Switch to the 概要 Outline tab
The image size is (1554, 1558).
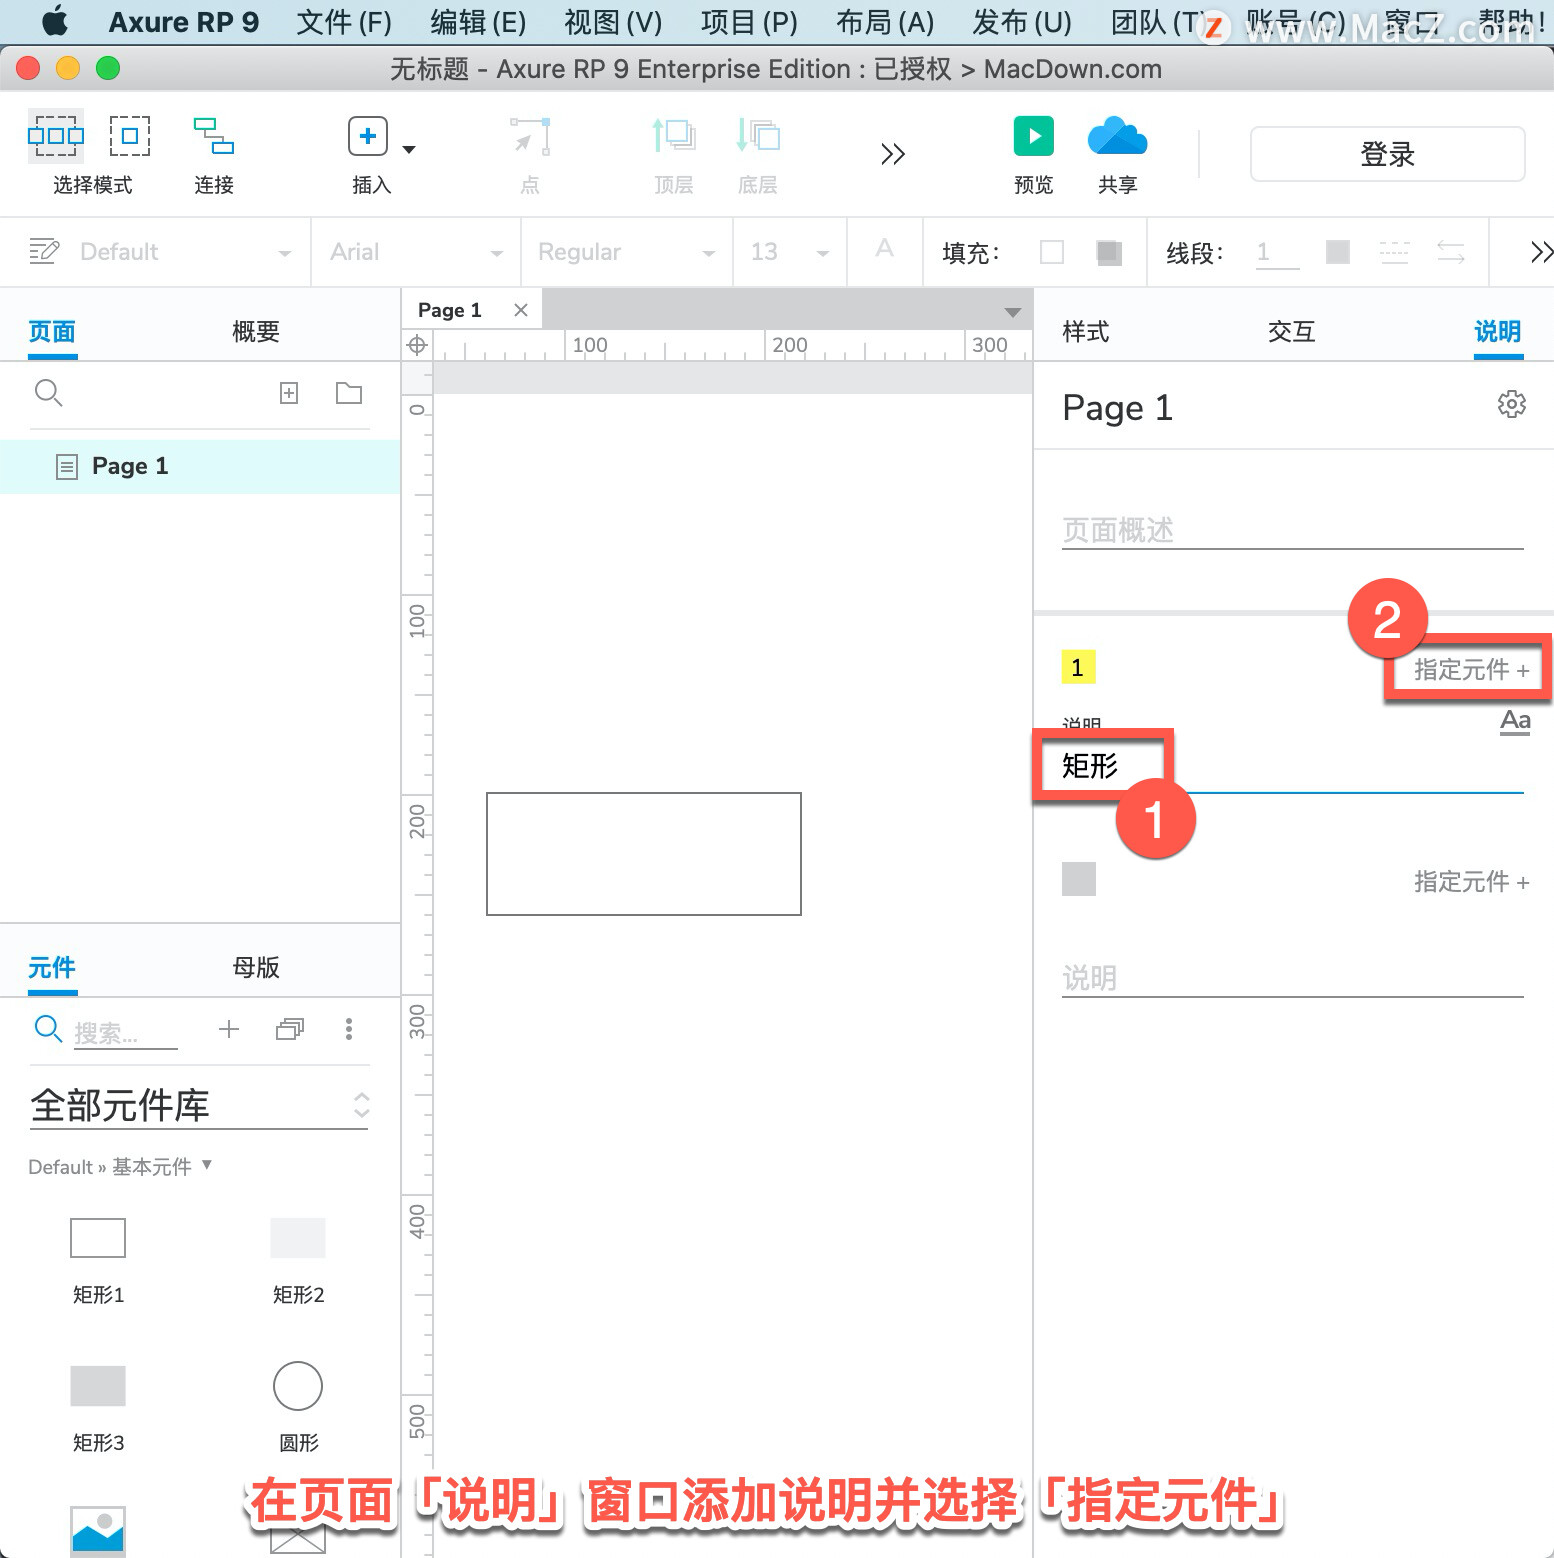pyautogui.click(x=256, y=331)
